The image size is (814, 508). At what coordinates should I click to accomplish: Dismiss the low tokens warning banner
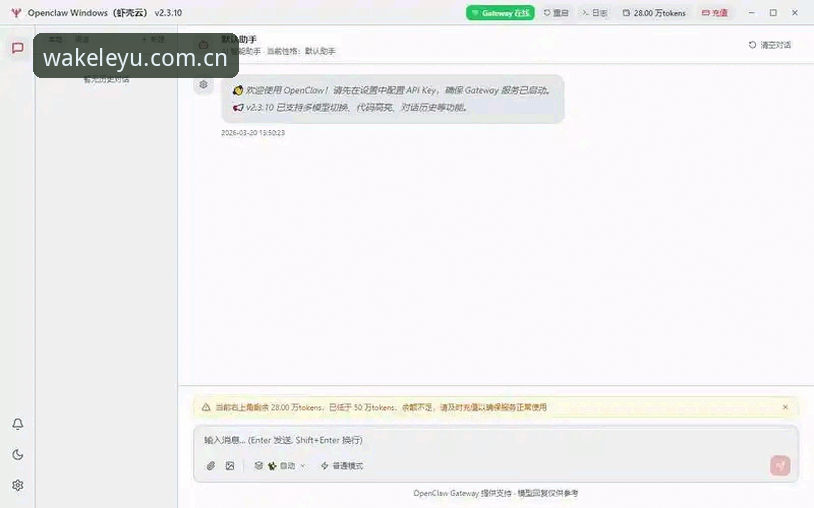(785, 407)
